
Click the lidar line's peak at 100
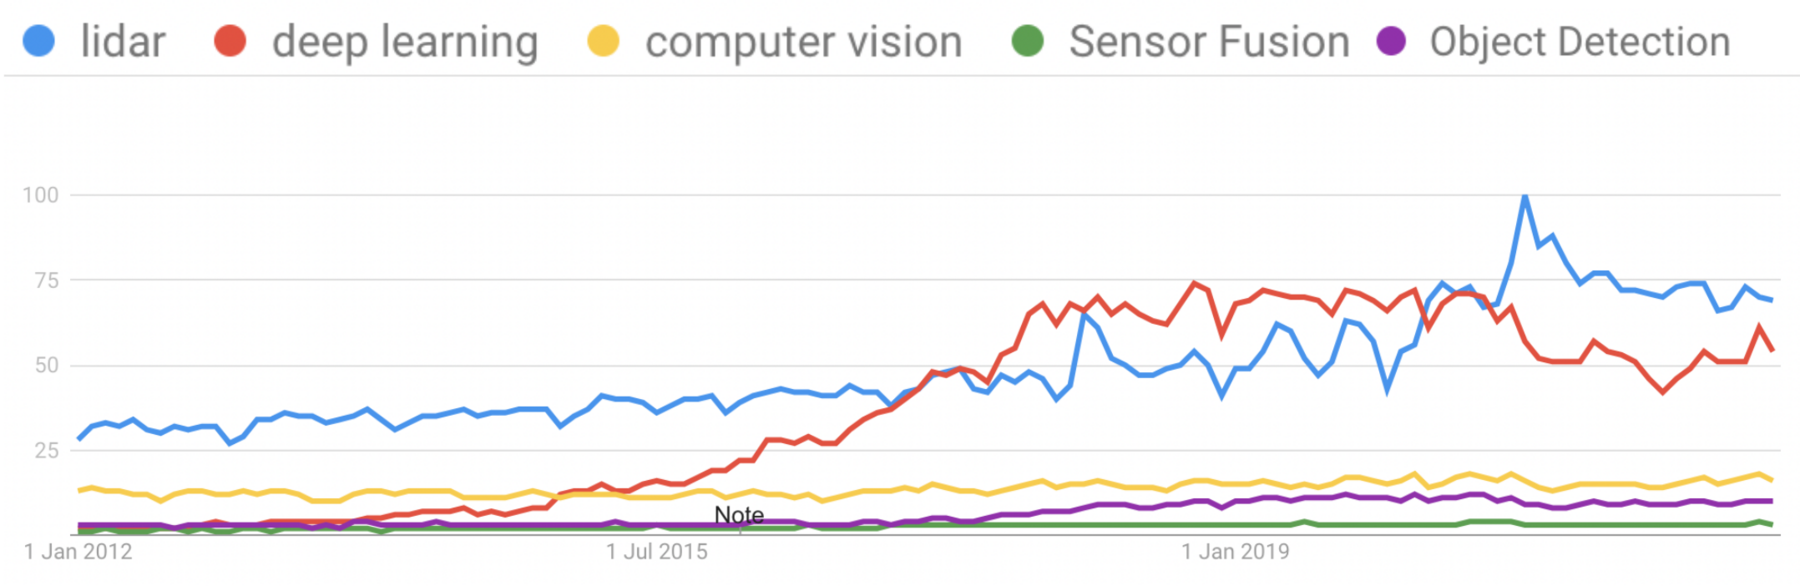tap(1524, 196)
